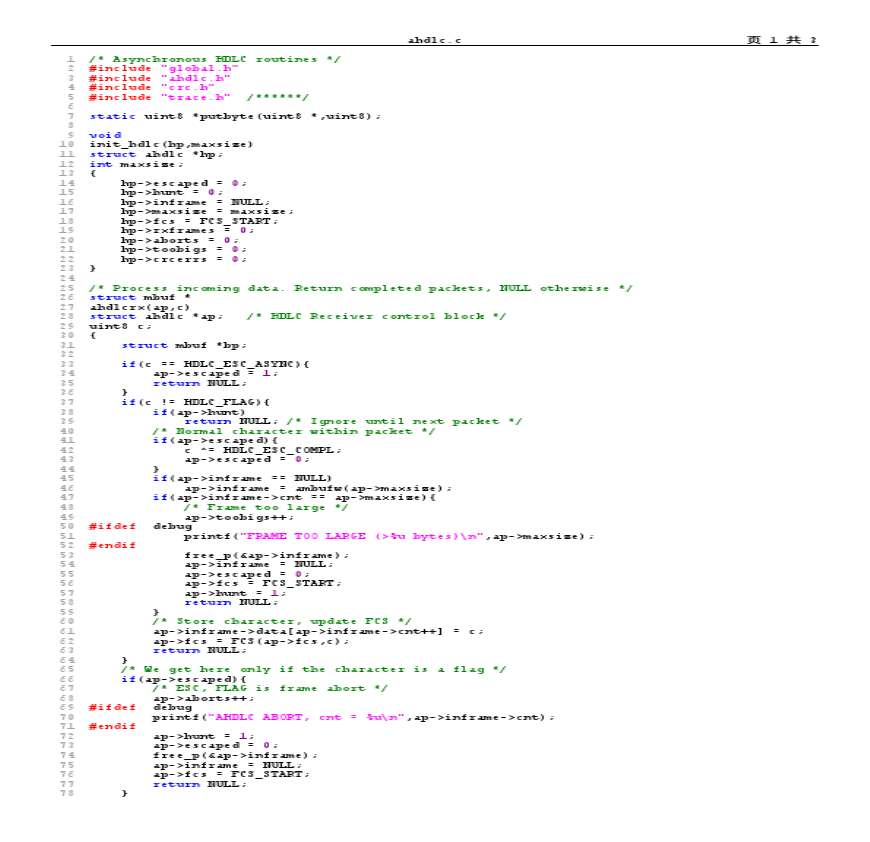The height and width of the screenshot is (842, 870).
Task: Click the hp->crcerrs = 0 statement
Action: (x=183, y=259)
